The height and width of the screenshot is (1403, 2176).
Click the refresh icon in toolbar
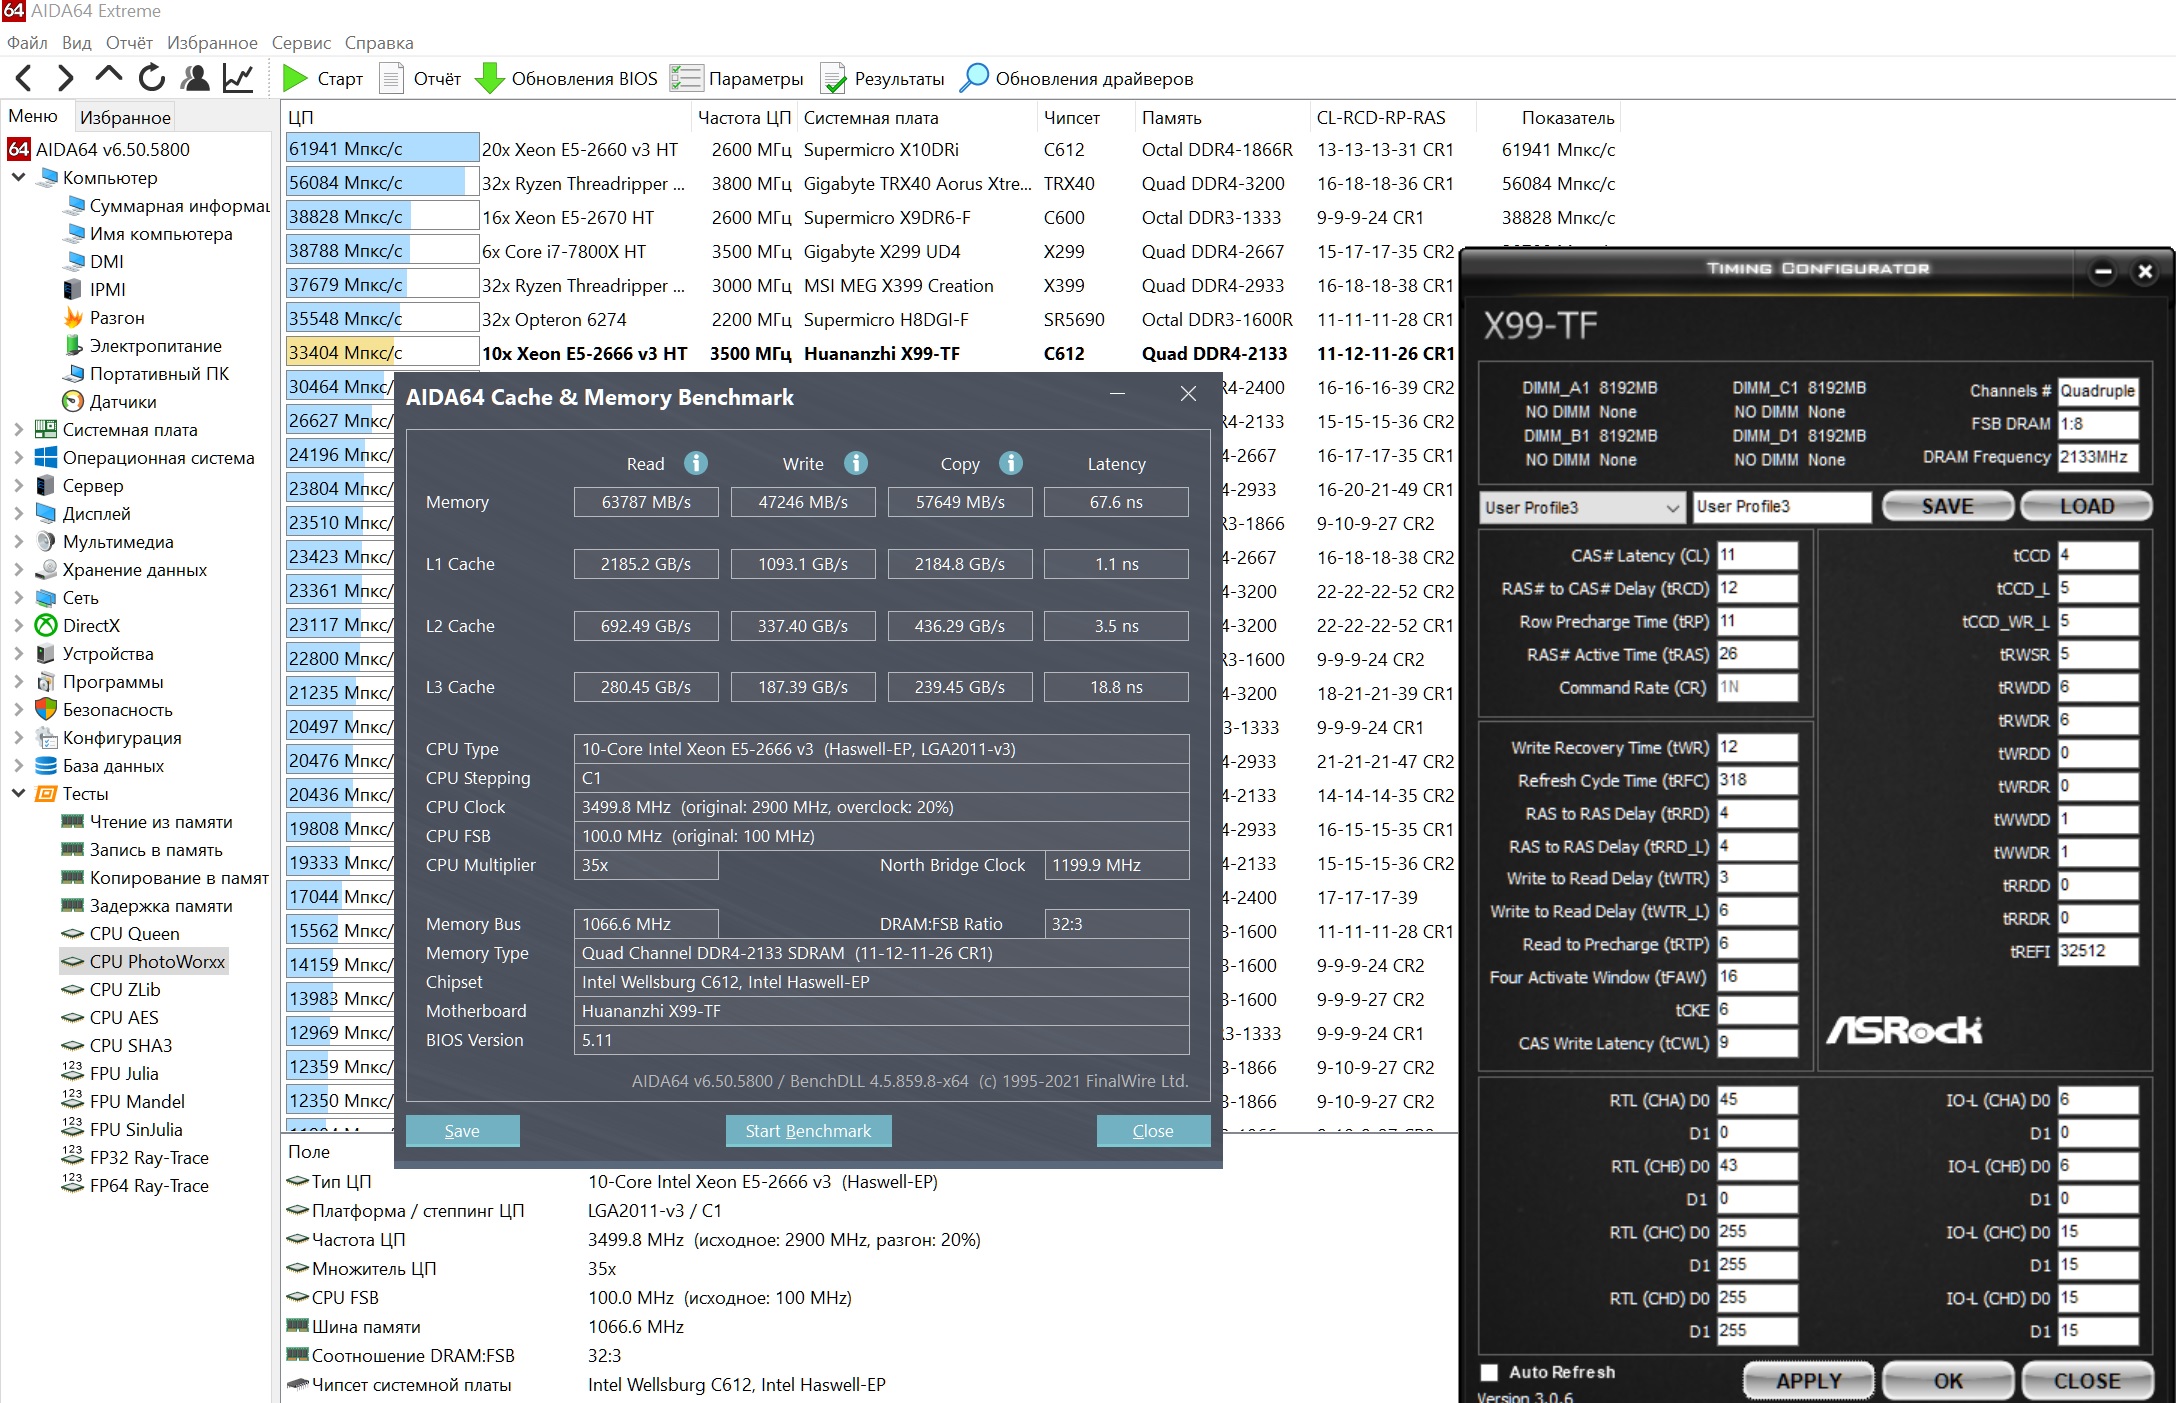pyautogui.click(x=152, y=78)
